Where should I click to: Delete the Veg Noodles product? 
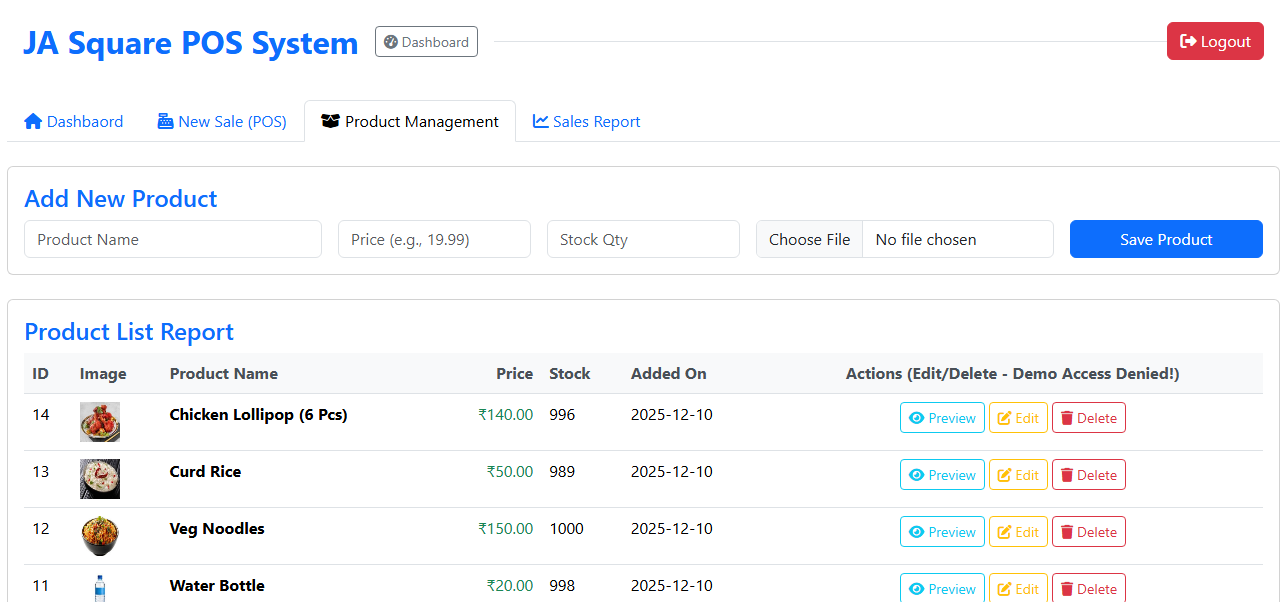(1088, 531)
